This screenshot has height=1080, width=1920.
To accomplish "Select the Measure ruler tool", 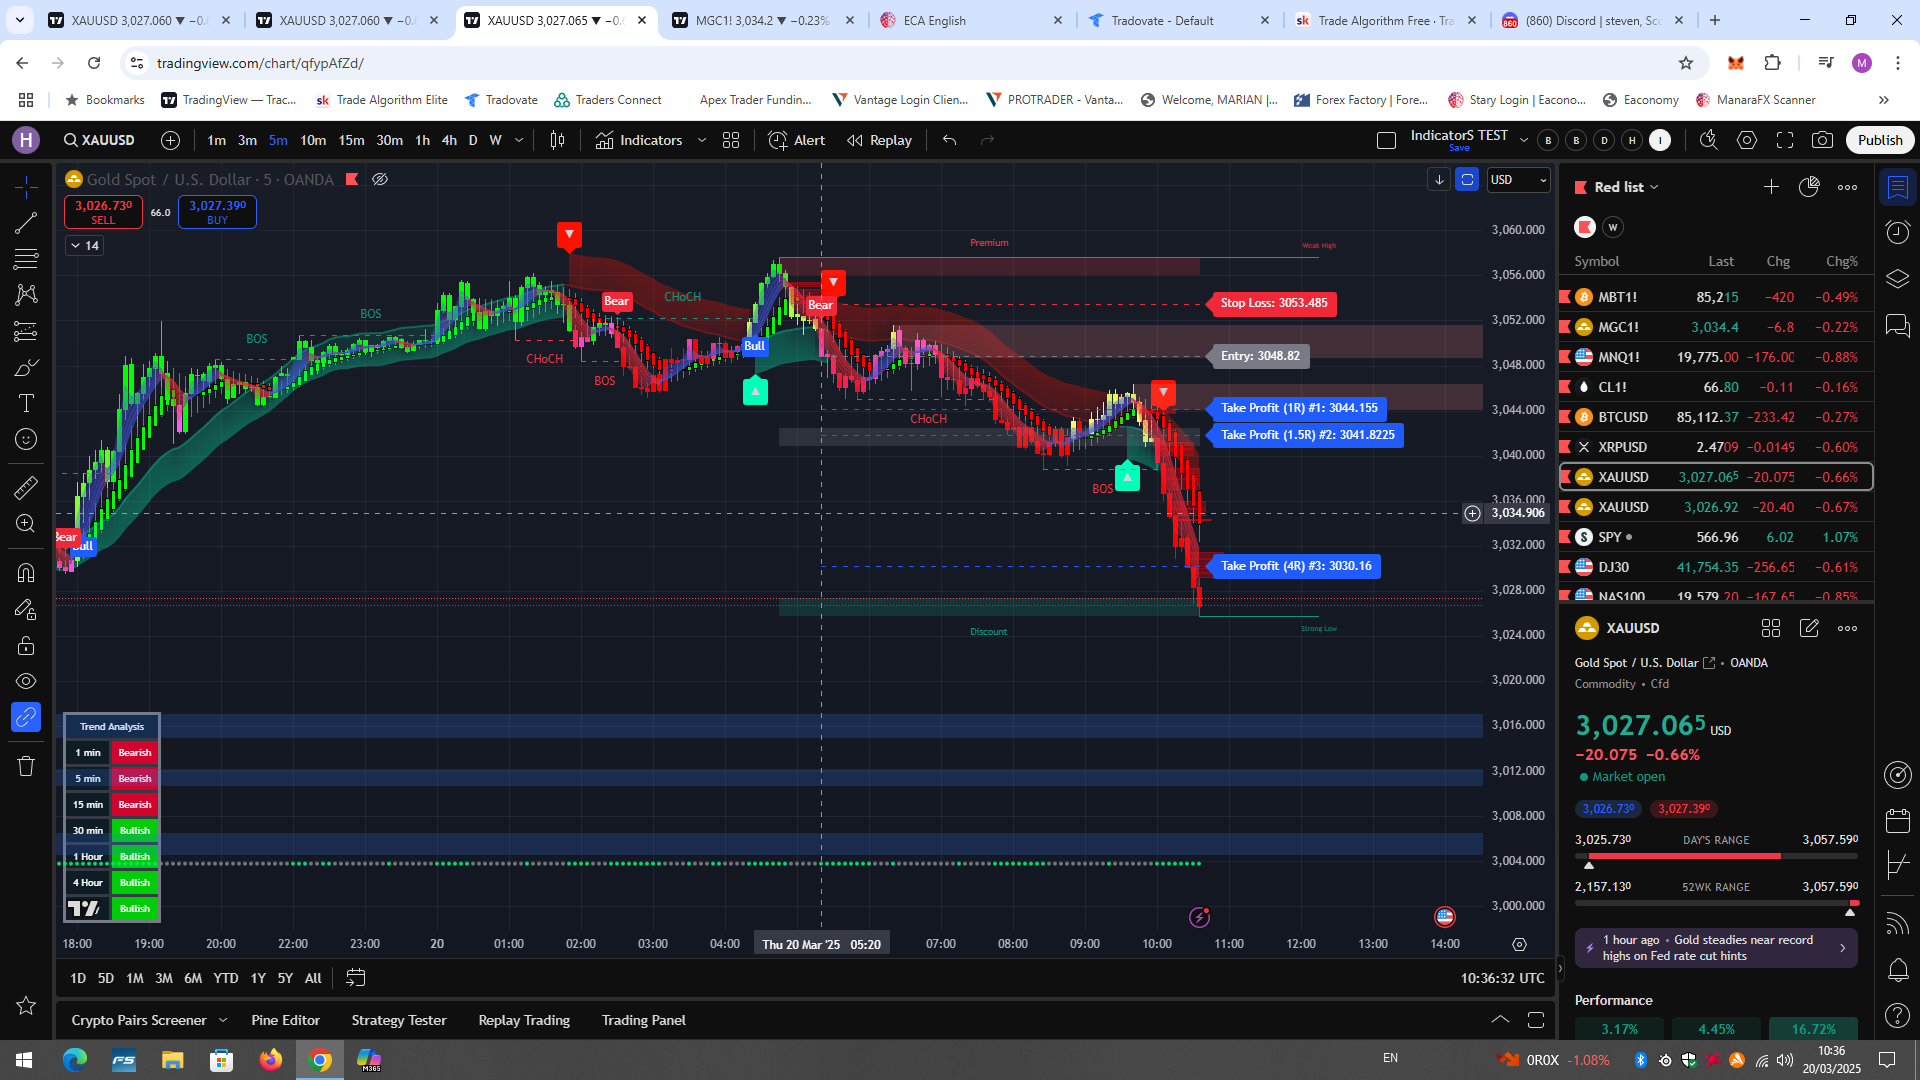I will click(x=25, y=487).
